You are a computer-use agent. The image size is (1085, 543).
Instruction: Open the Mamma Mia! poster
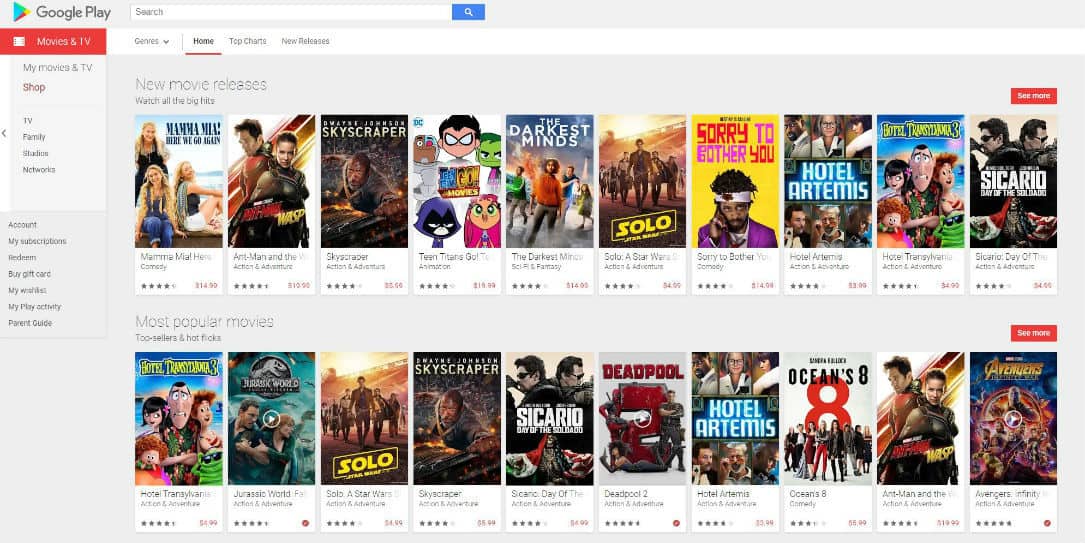(x=179, y=181)
